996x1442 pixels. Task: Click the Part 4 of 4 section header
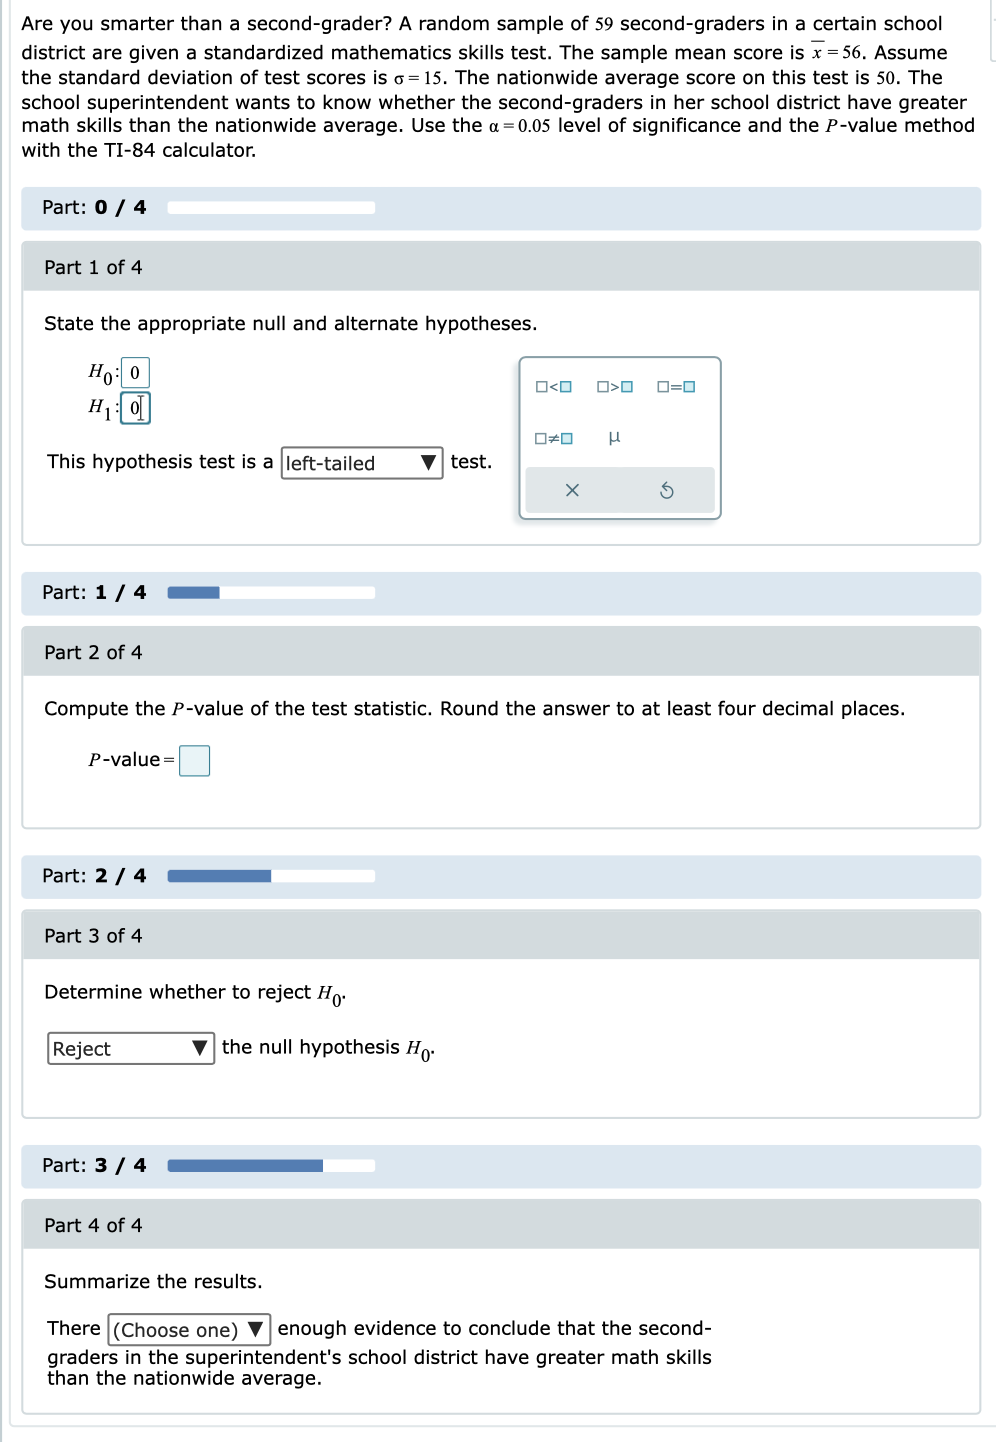(92, 1225)
